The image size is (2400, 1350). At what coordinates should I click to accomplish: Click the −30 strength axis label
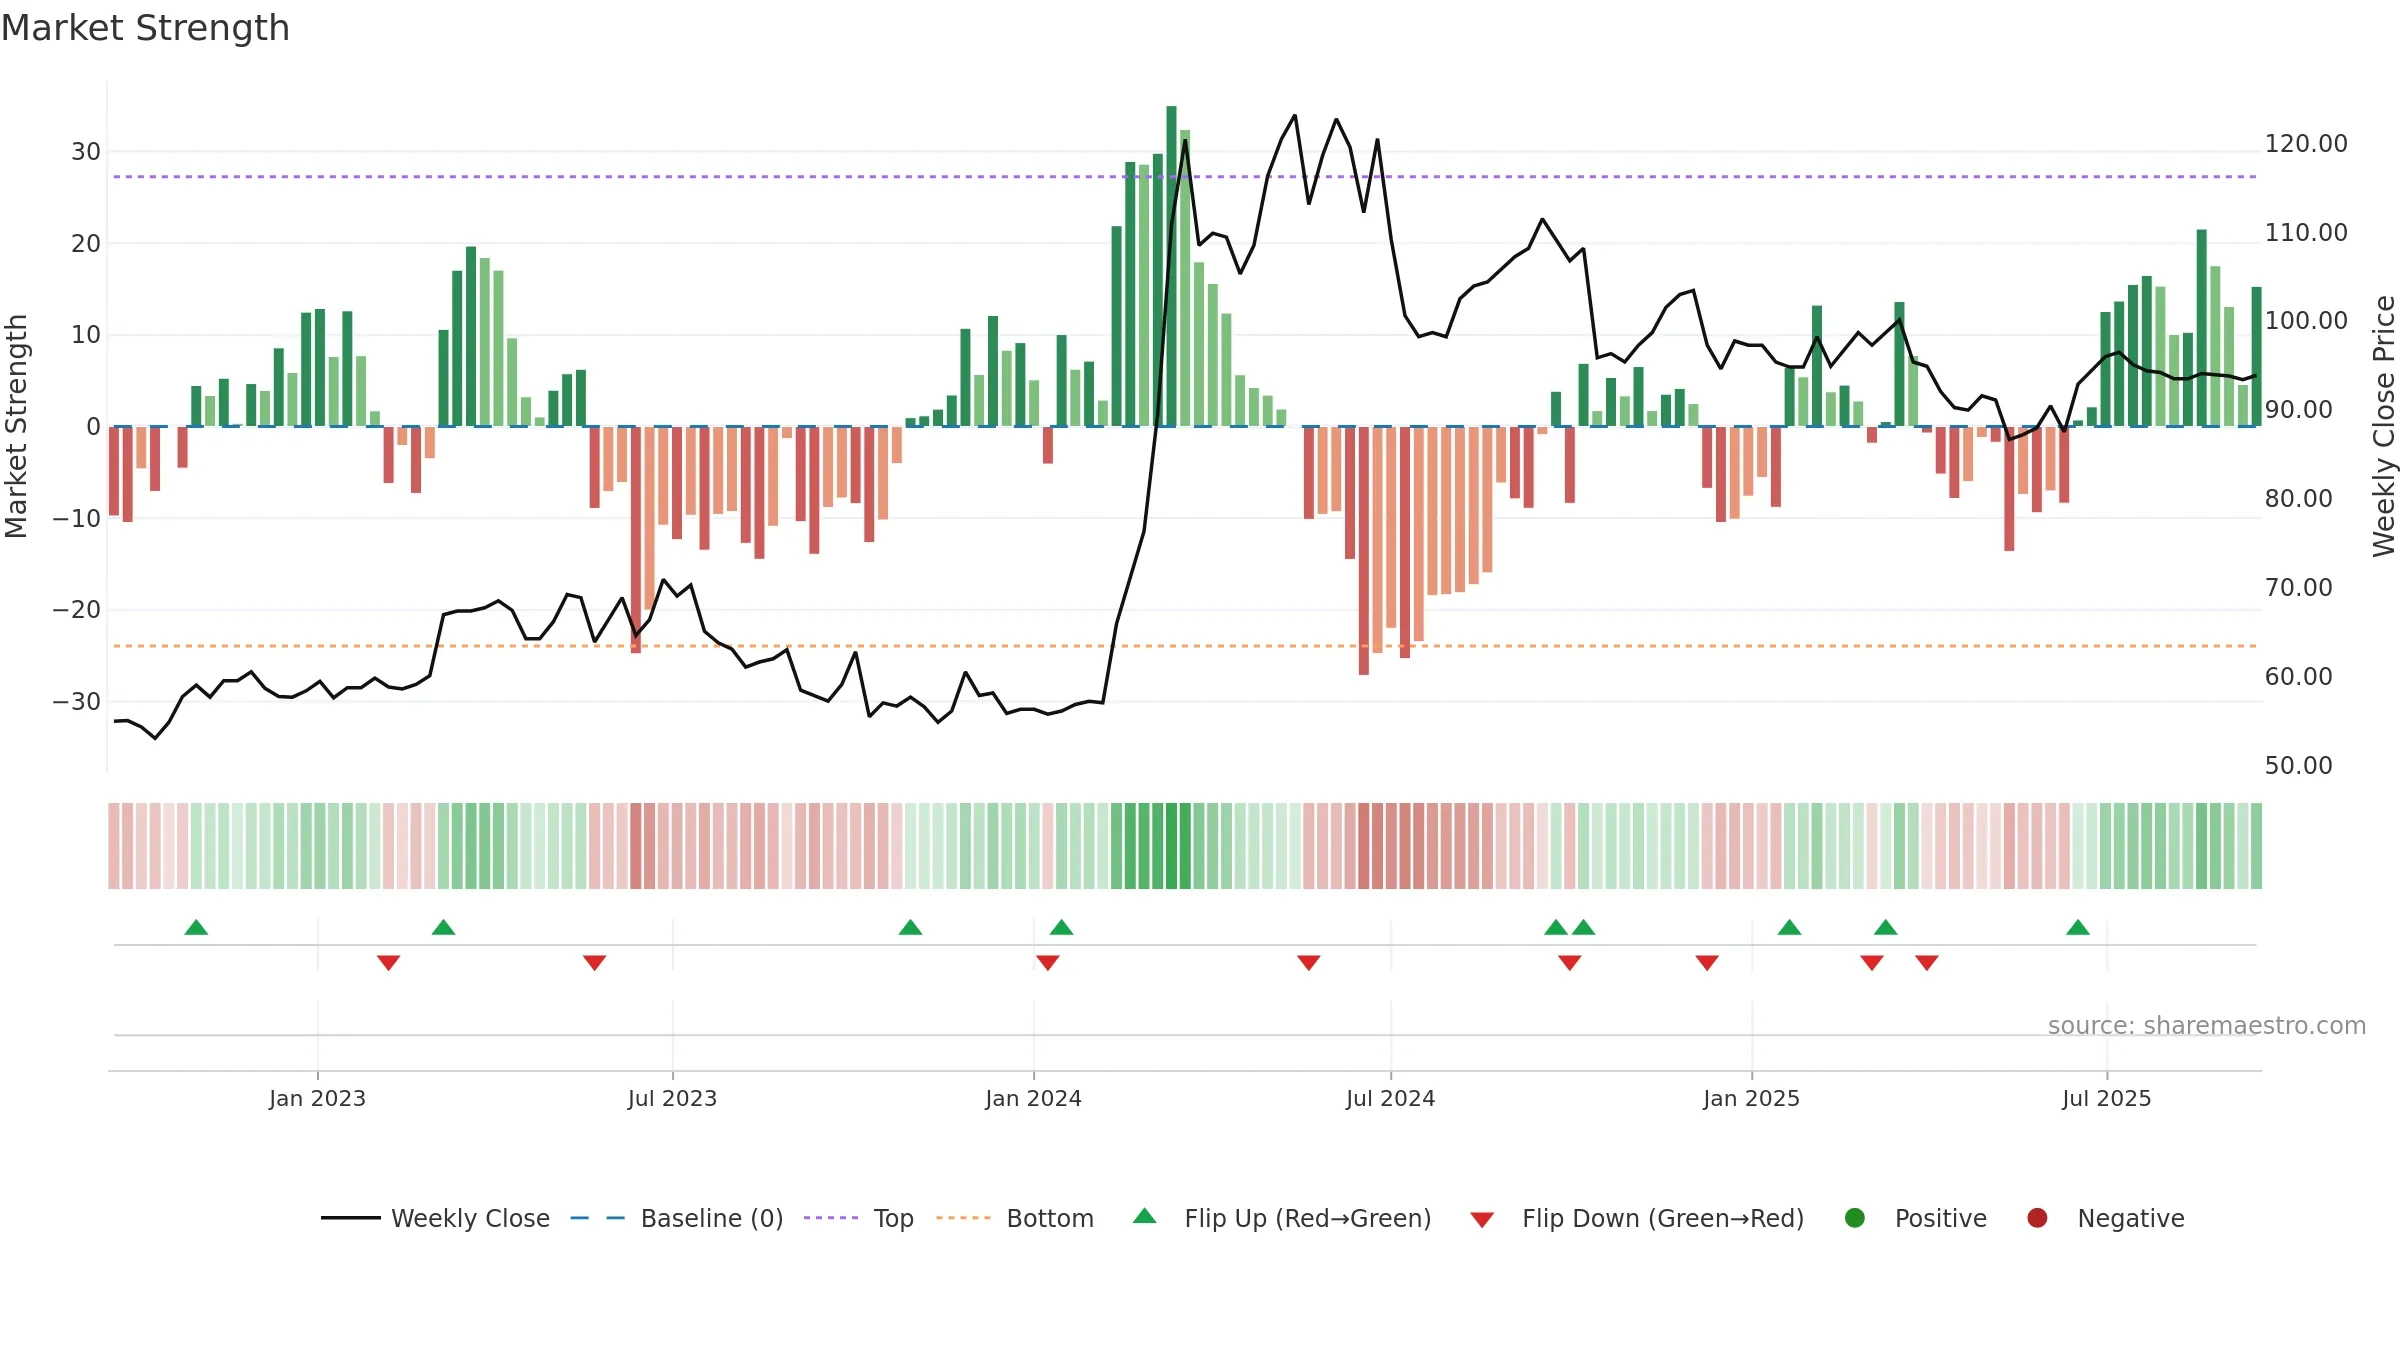pyautogui.click(x=77, y=702)
